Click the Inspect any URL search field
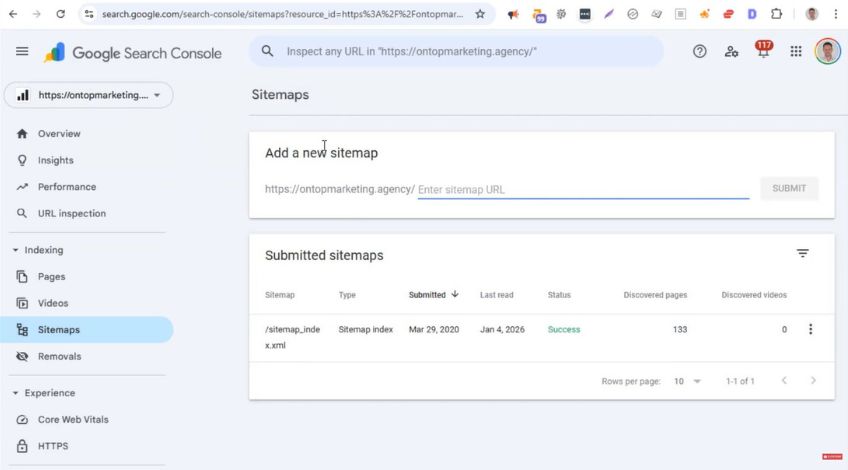This screenshot has height=470, width=848. pyautogui.click(x=457, y=51)
